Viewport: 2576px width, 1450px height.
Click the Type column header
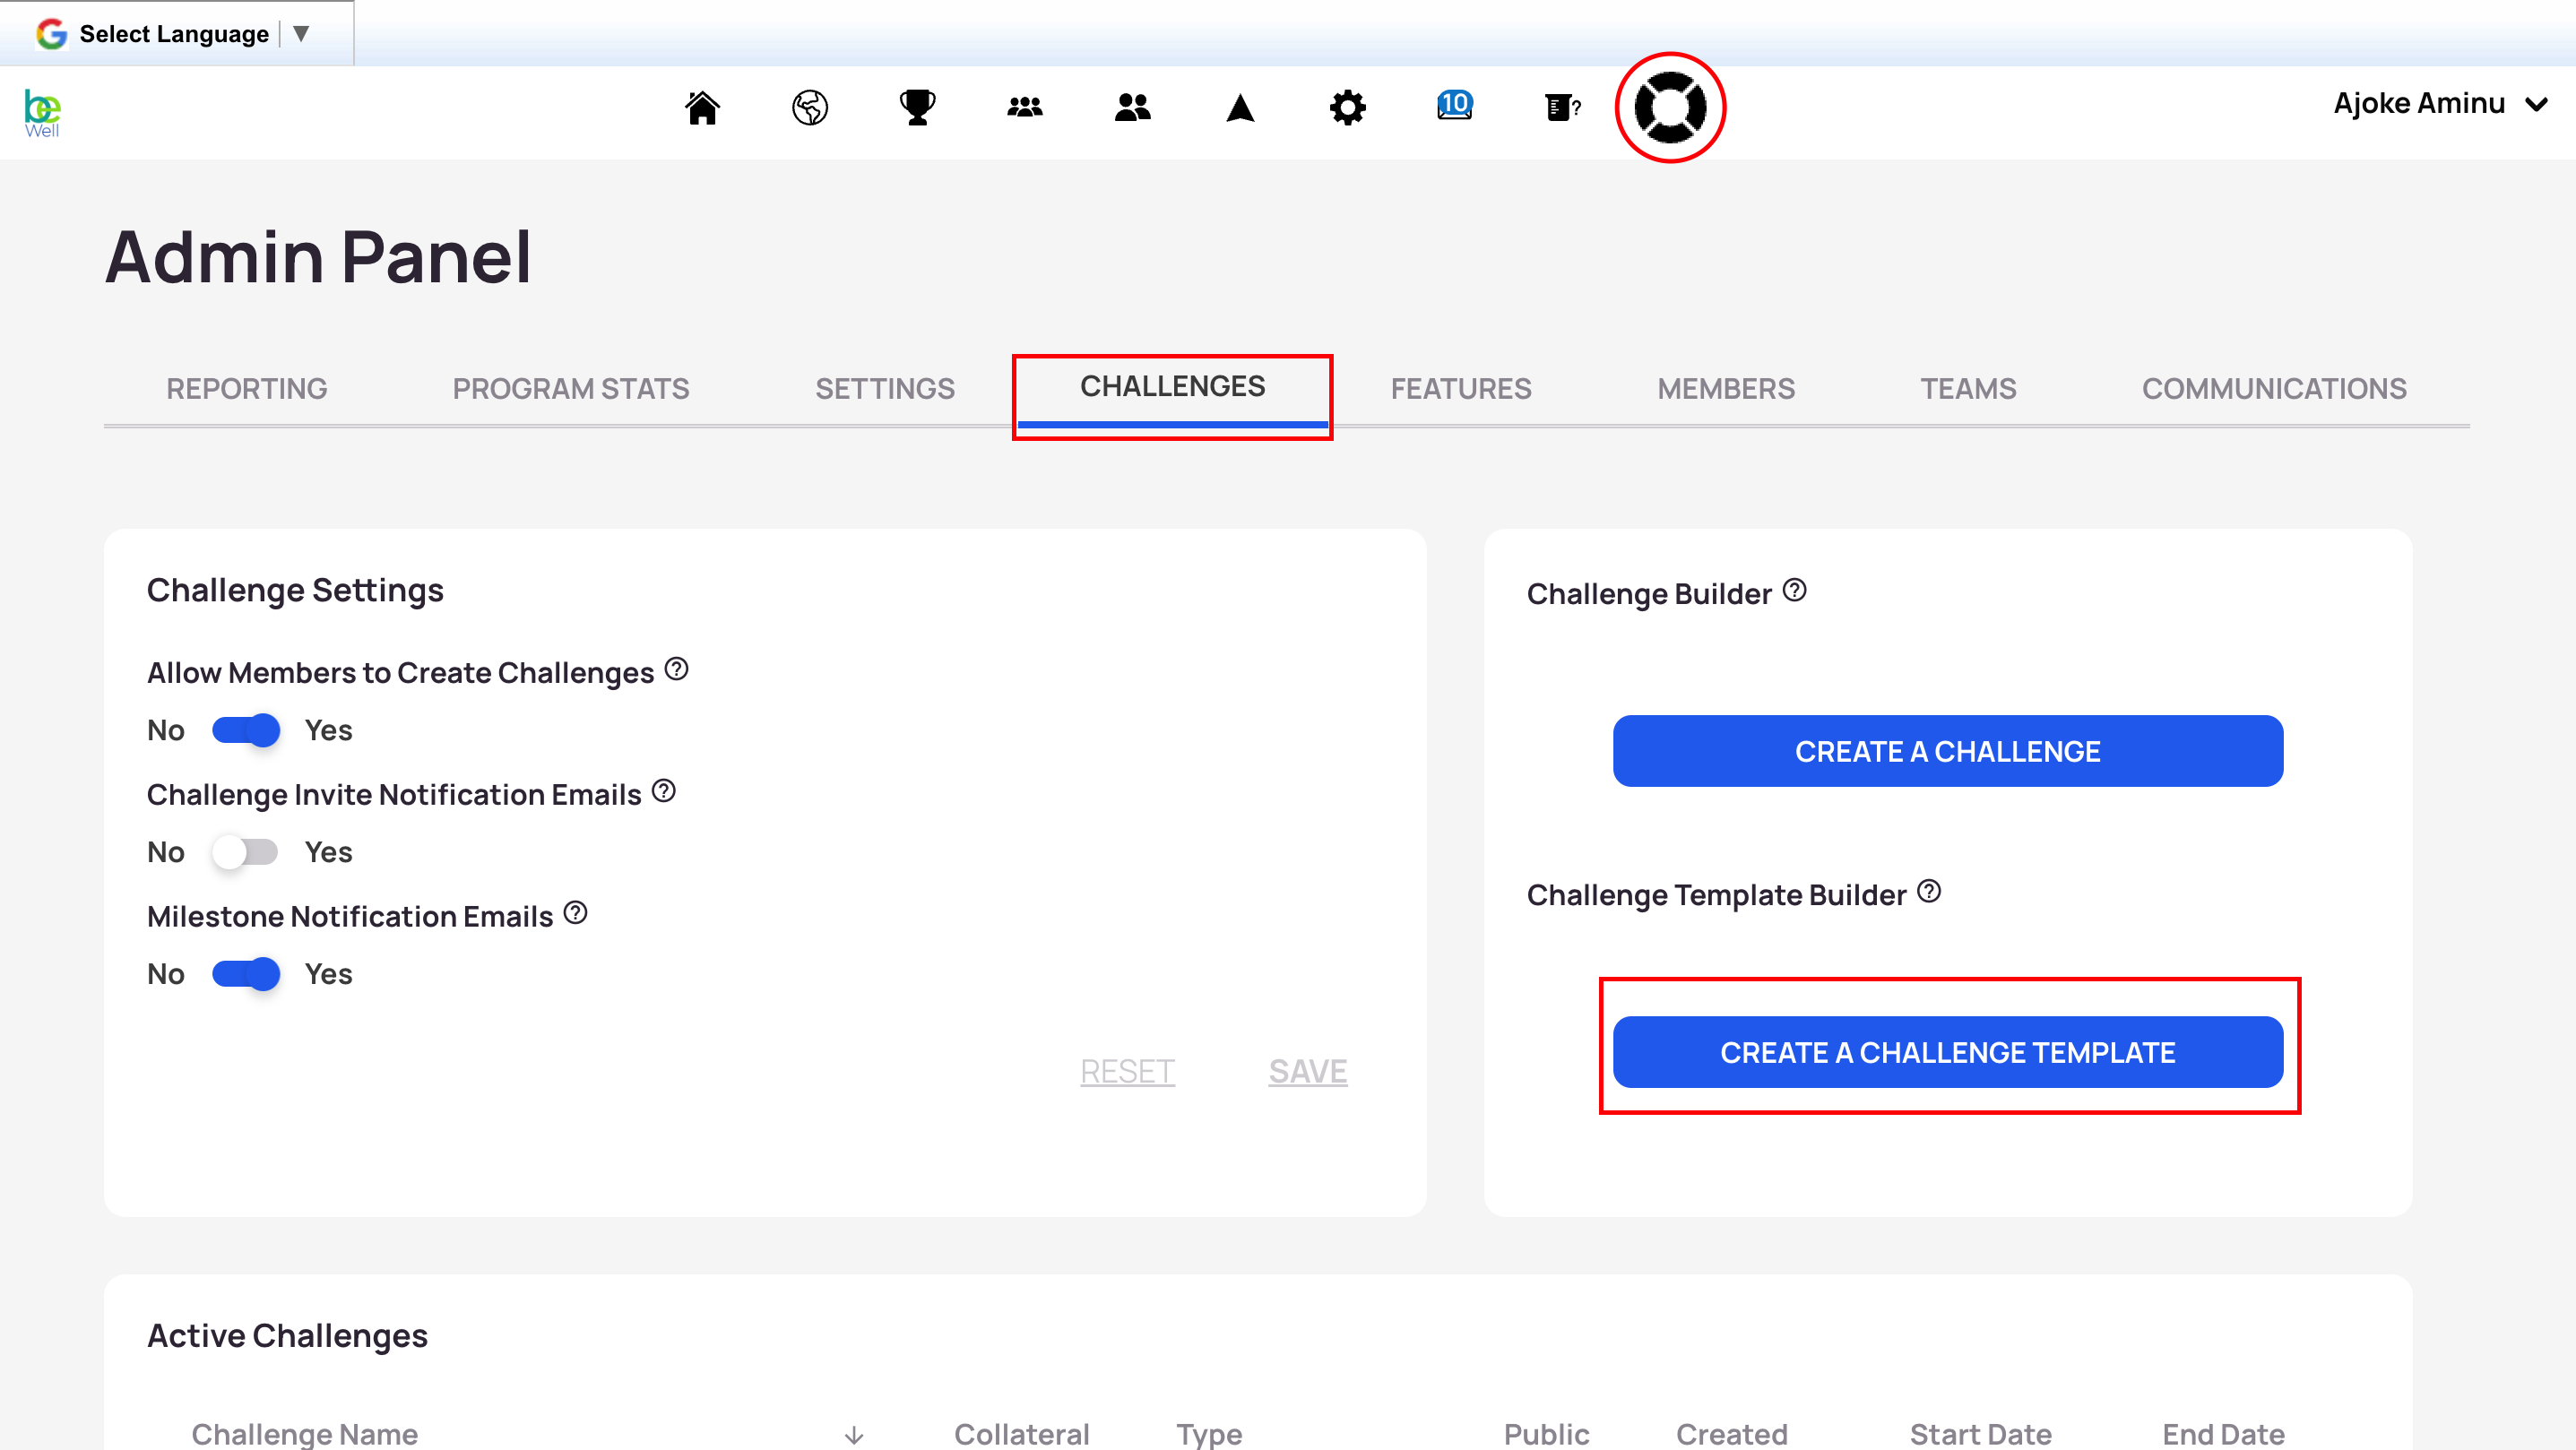pos(1209,1435)
